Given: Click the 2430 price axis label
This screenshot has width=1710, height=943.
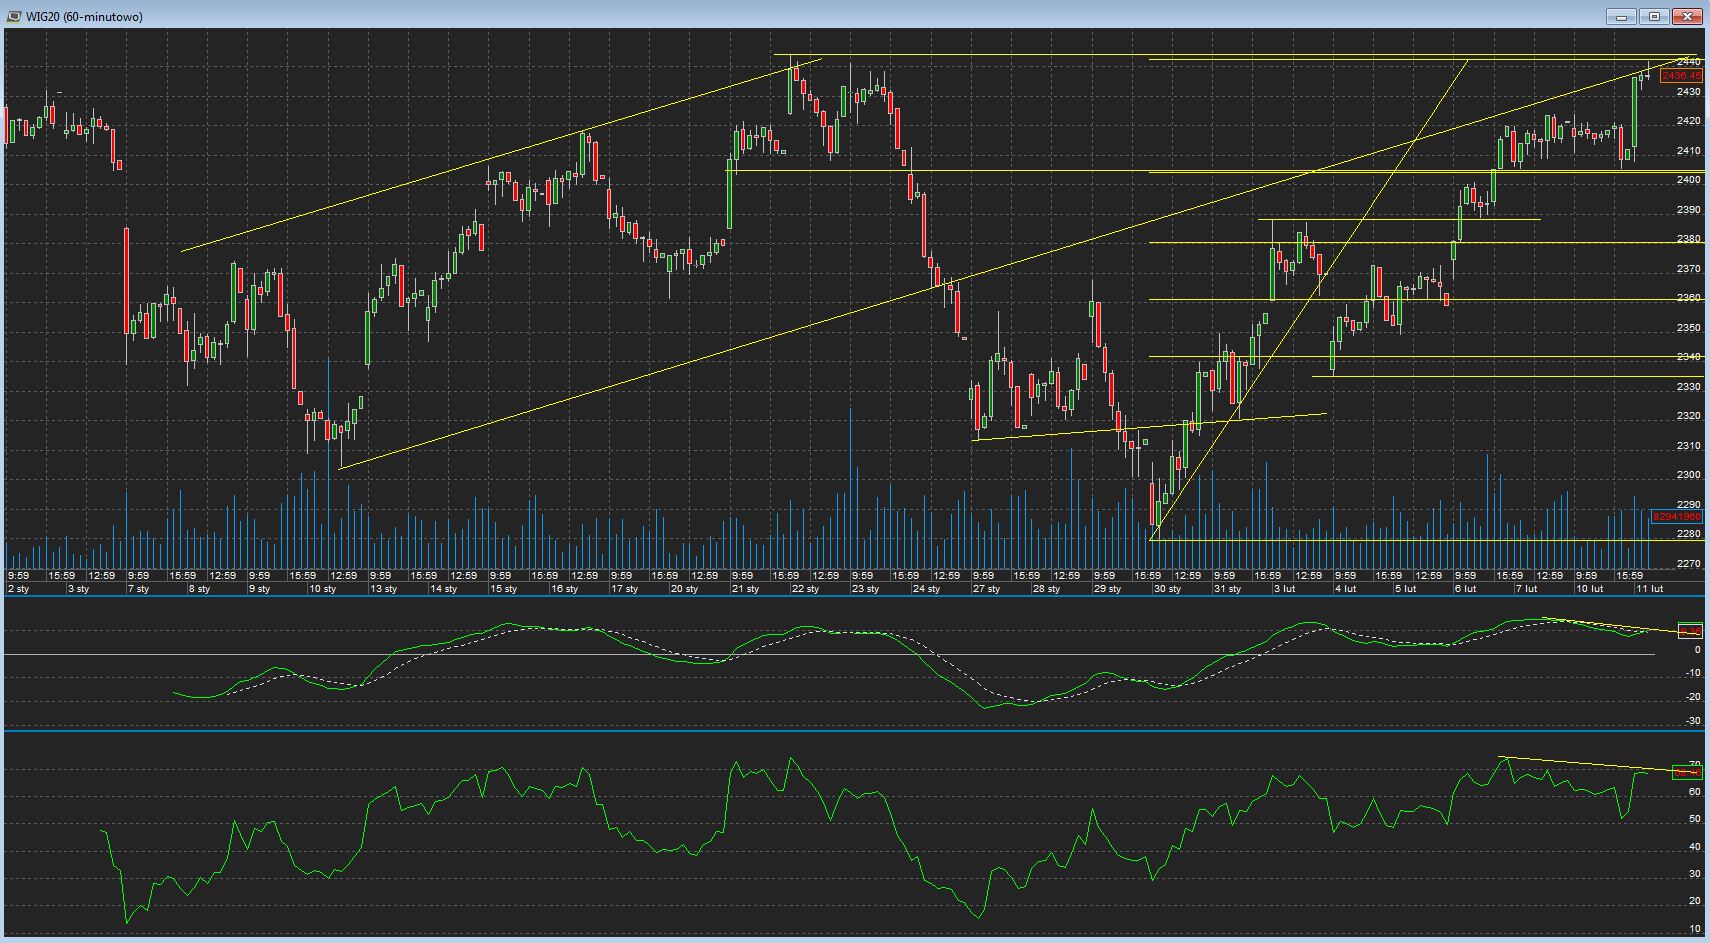Looking at the screenshot, I should tap(1688, 92).
